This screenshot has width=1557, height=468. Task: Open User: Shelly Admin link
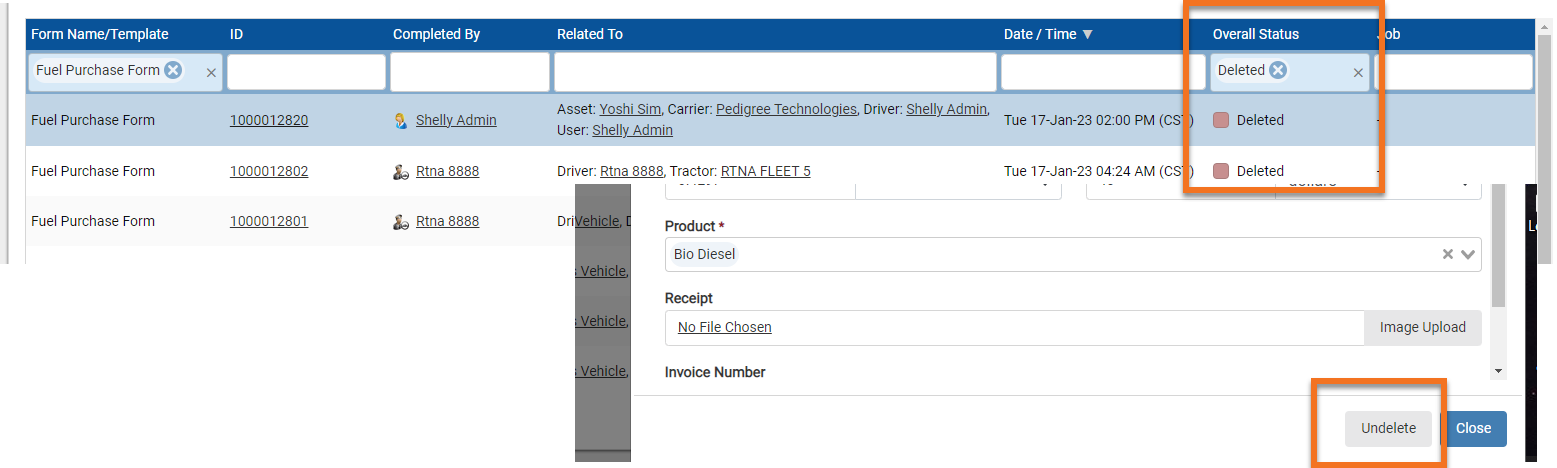pyautogui.click(x=632, y=130)
